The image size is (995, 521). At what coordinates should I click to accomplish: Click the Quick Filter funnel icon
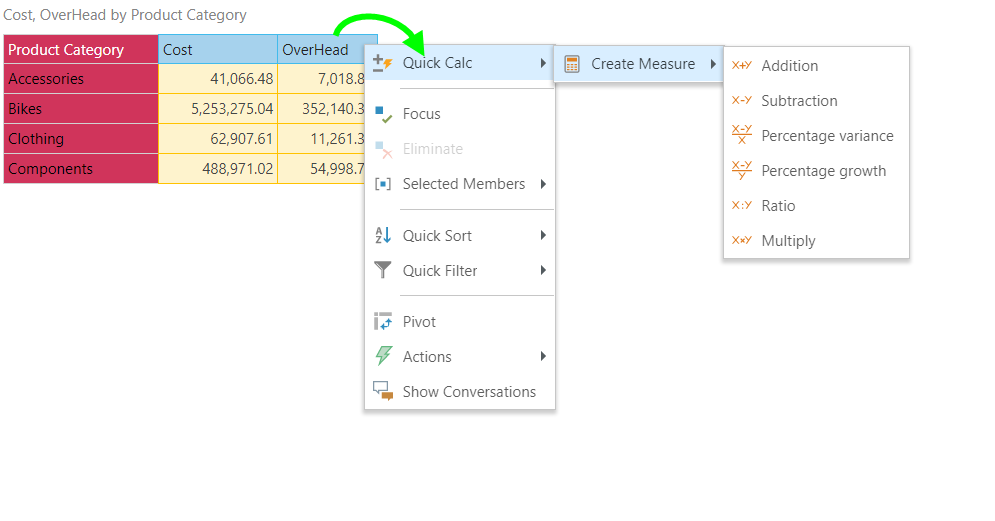[382, 271]
